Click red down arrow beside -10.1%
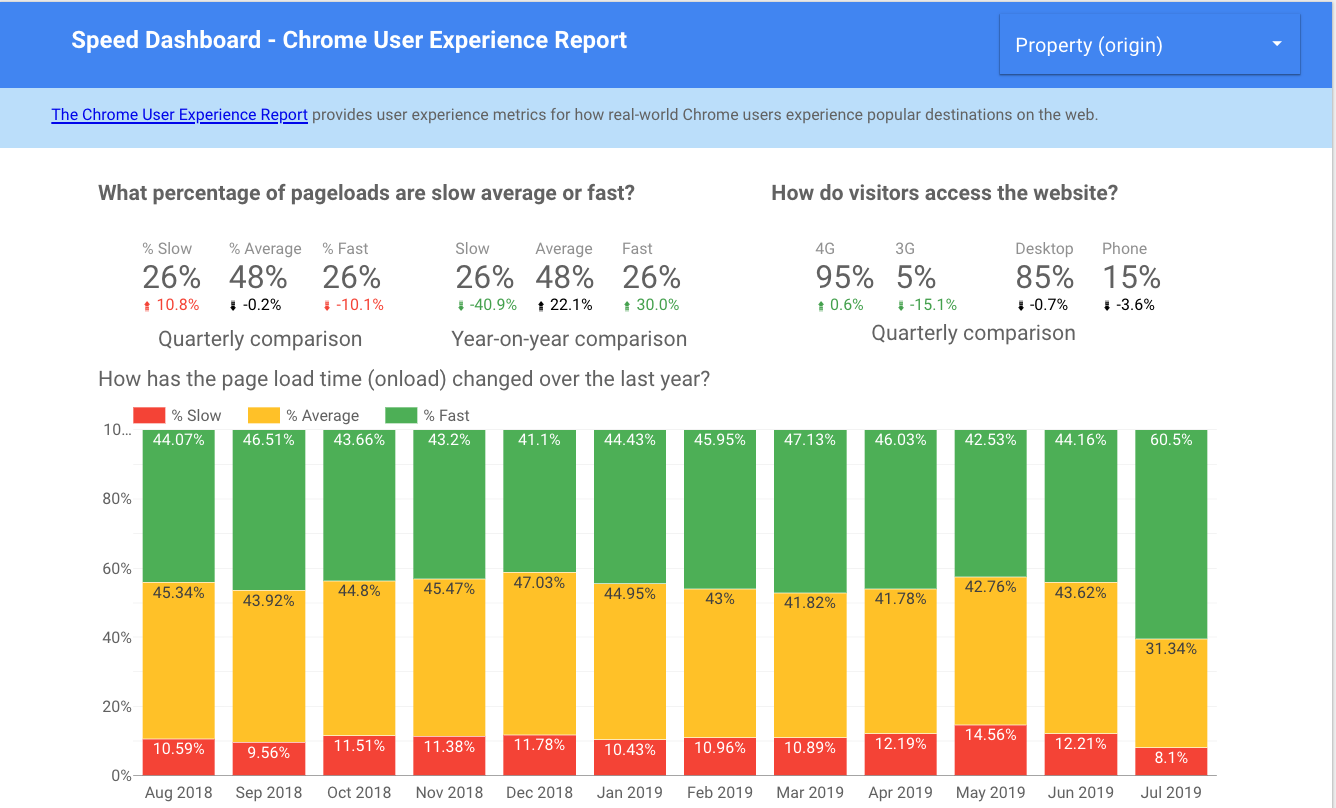 pyautogui.click(x=327, y=305)
